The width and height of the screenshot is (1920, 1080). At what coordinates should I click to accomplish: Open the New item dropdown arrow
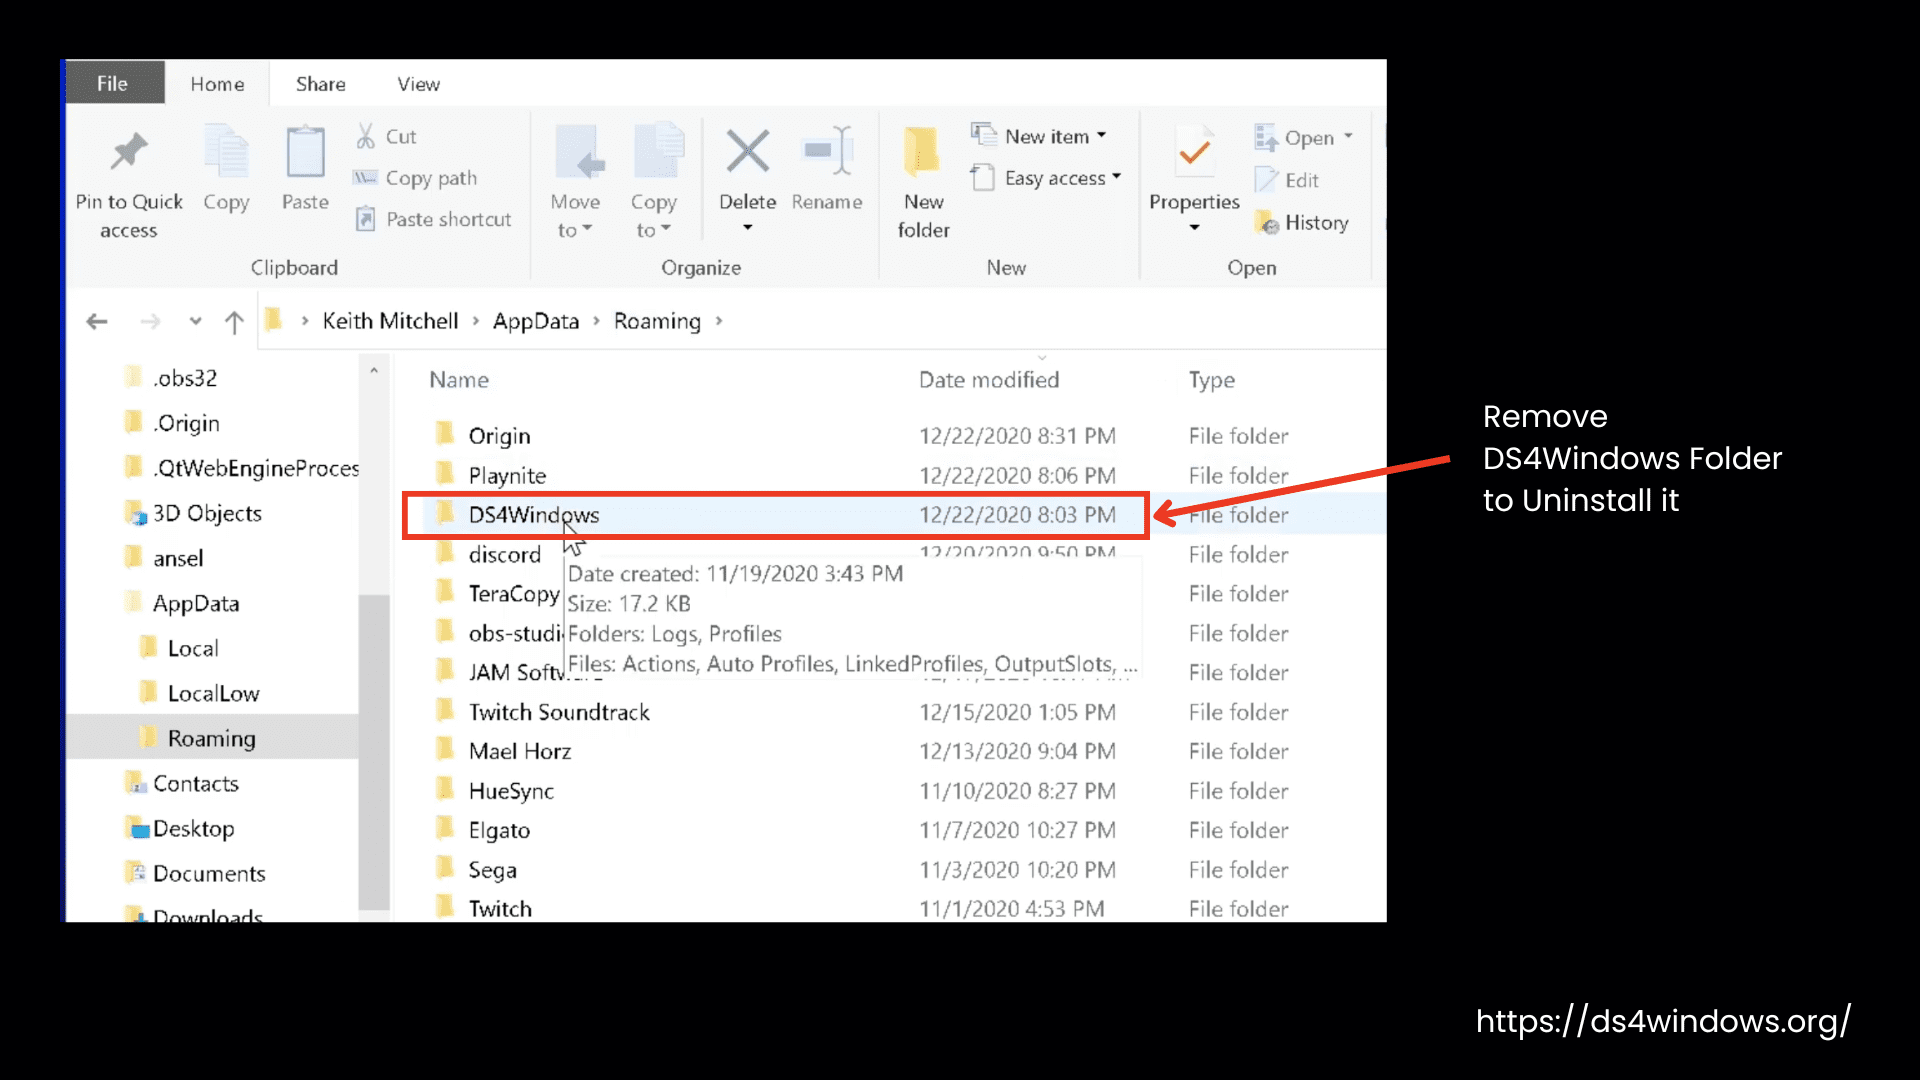1102,135
